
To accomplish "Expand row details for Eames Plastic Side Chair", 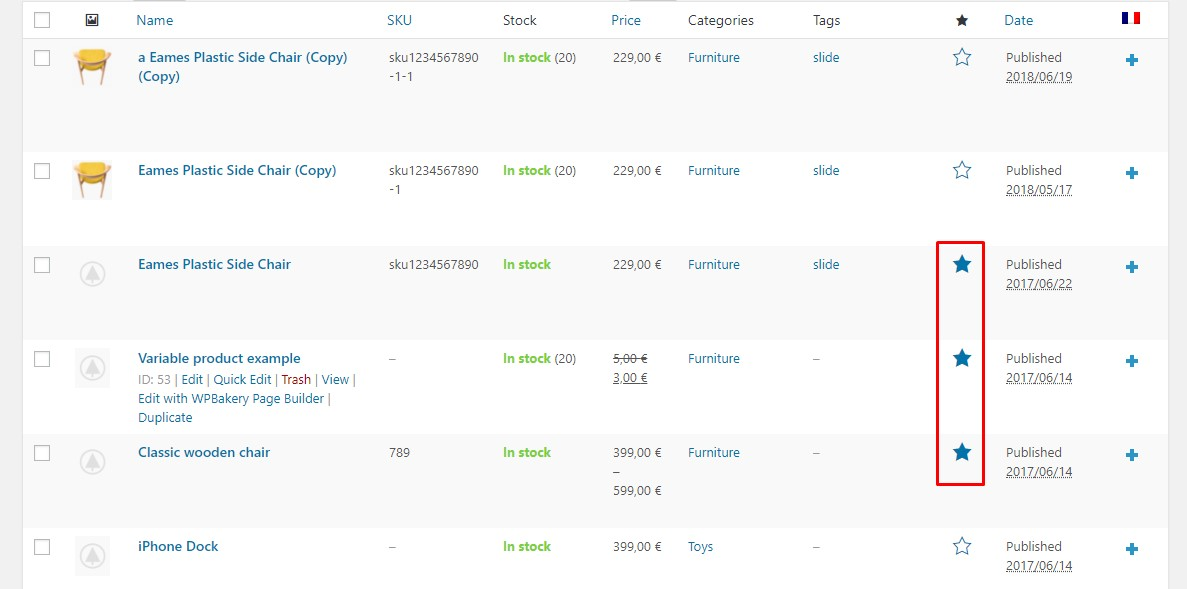I will (x=1131, y=266).
